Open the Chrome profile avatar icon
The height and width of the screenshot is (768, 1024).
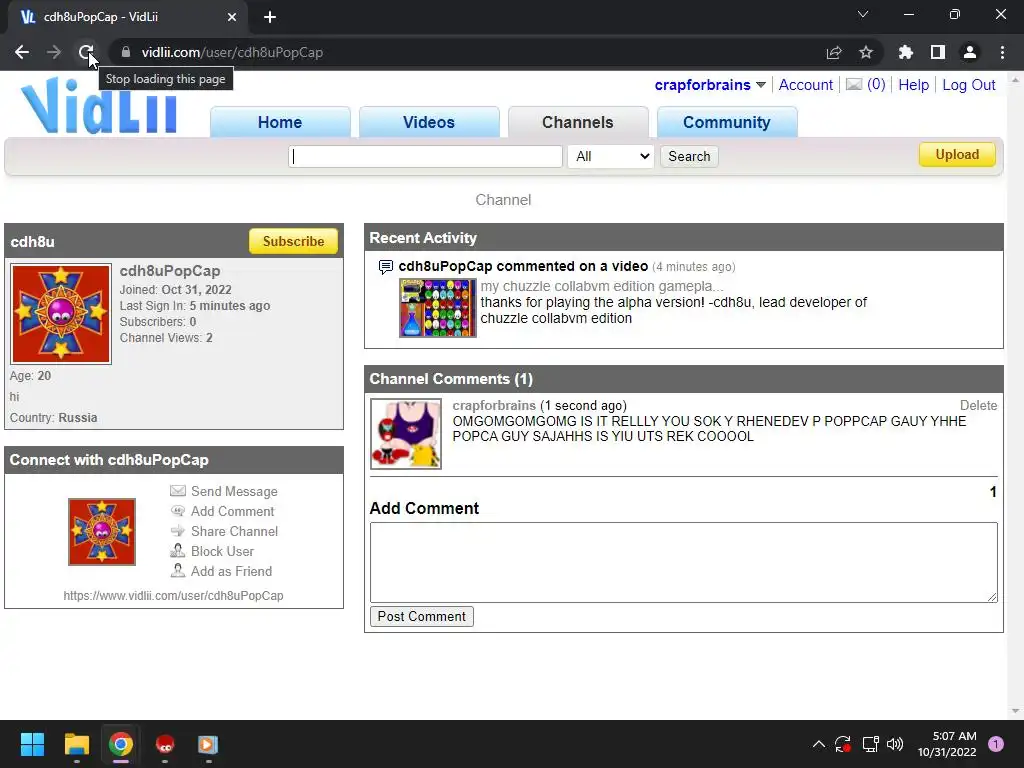click(x=970, y=52)
